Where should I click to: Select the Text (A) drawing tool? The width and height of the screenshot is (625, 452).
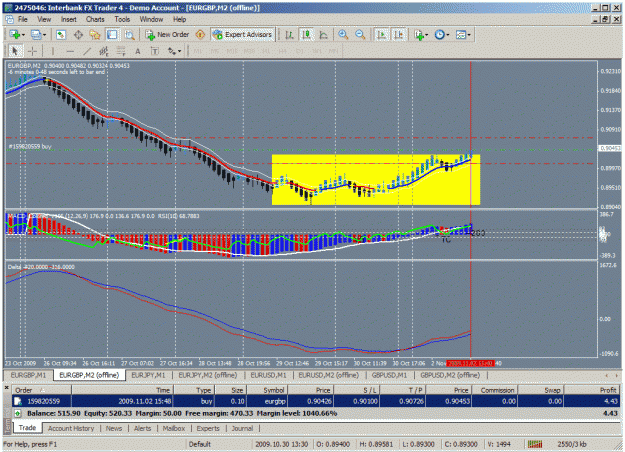tap(138, 51)
